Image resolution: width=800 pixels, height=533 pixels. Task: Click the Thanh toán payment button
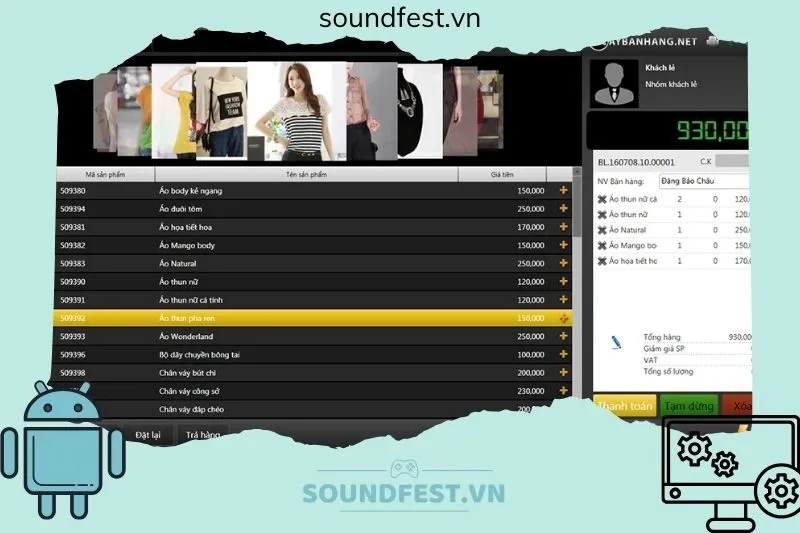624,406
